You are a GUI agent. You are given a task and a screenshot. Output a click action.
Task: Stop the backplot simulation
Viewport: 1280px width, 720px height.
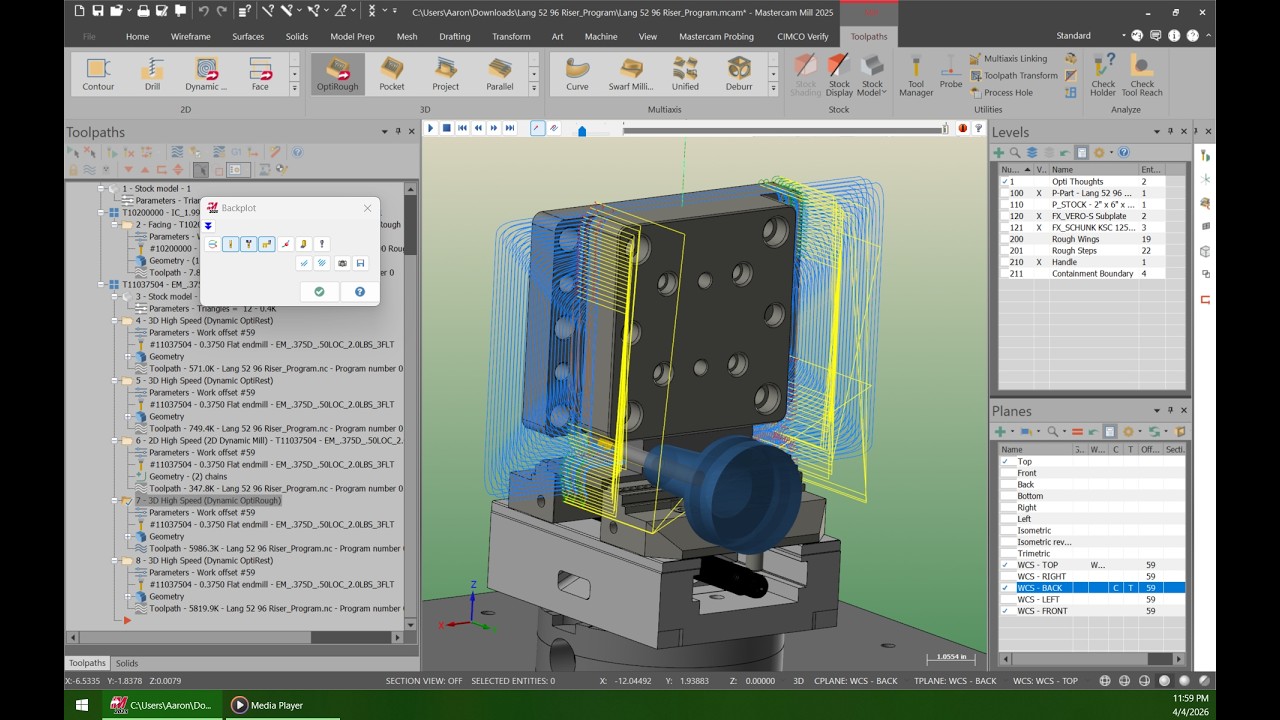pos(447,128)
